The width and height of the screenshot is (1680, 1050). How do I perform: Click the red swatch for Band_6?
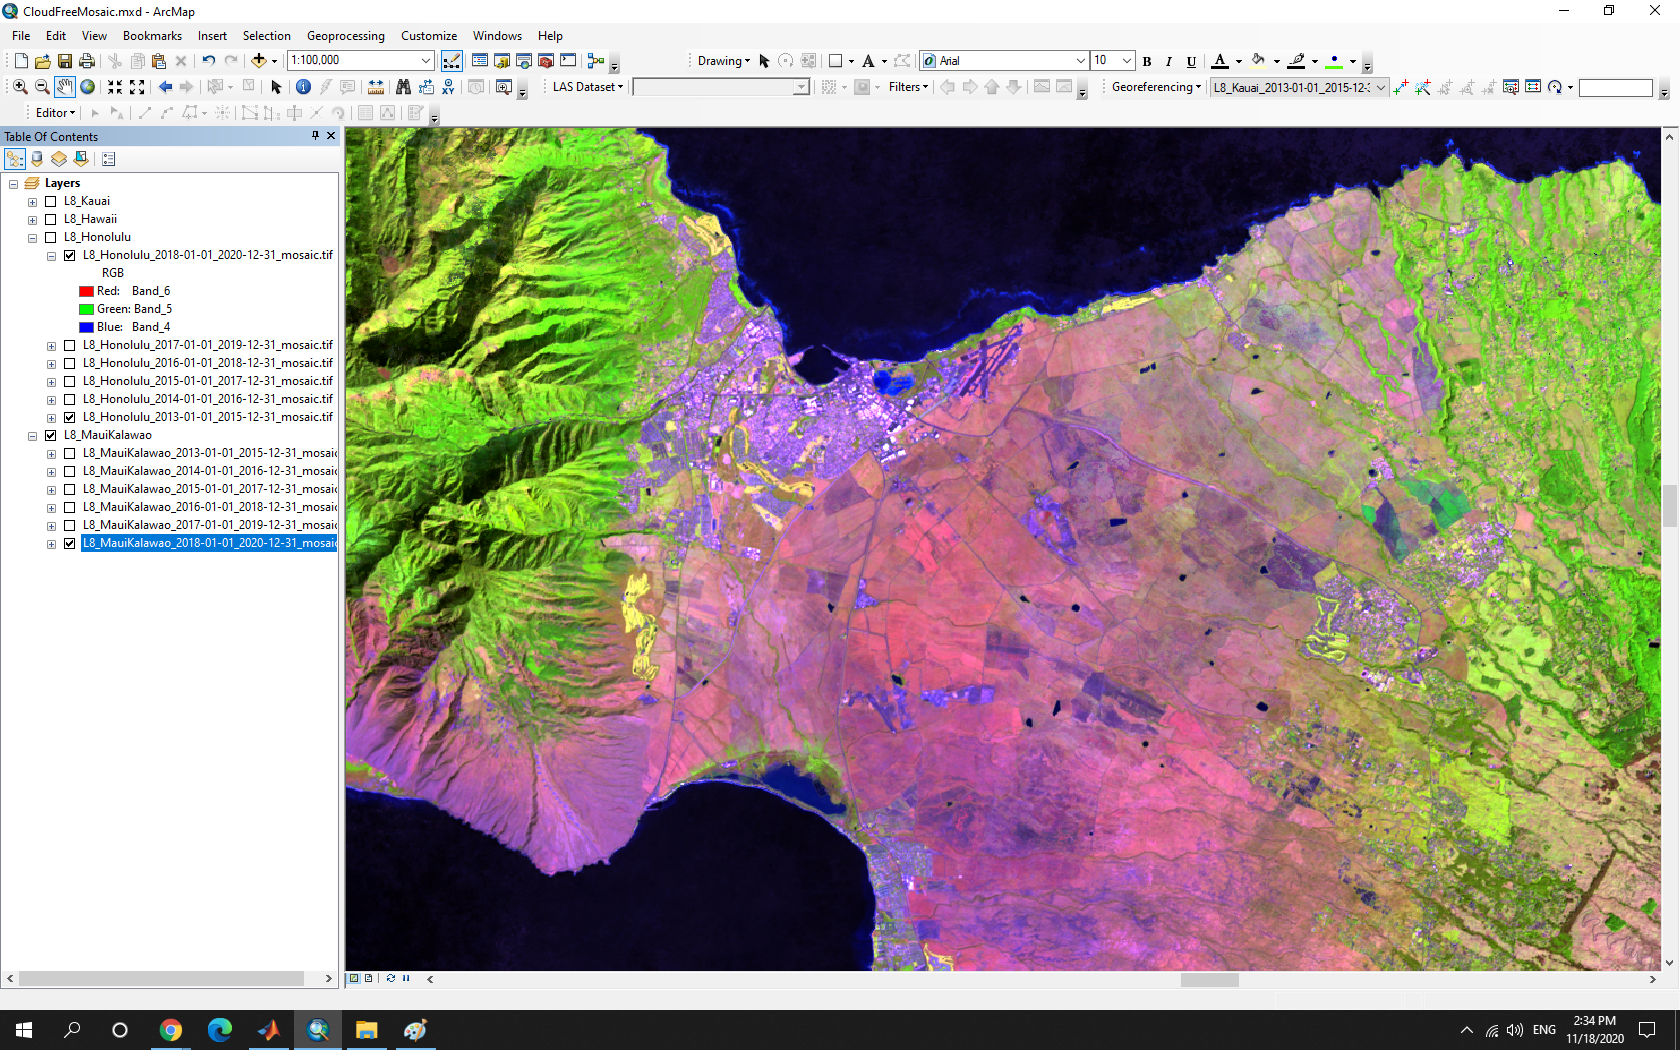point(86,291)
